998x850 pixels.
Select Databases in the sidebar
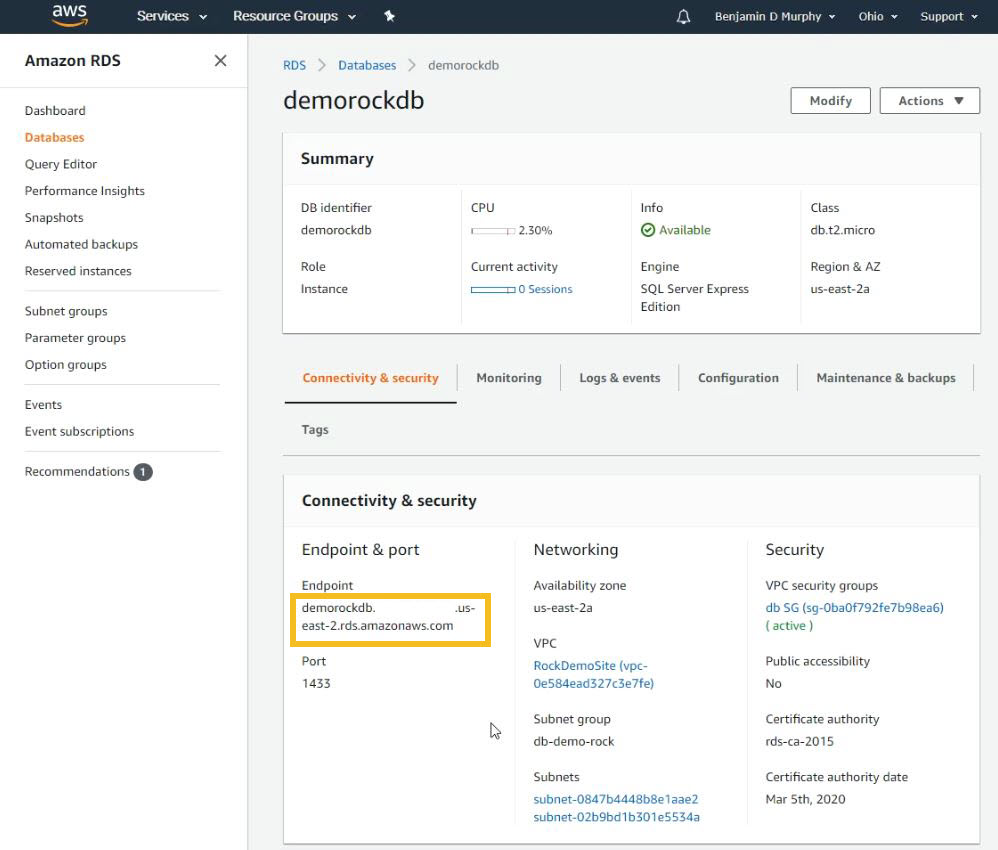coord(54,138)
